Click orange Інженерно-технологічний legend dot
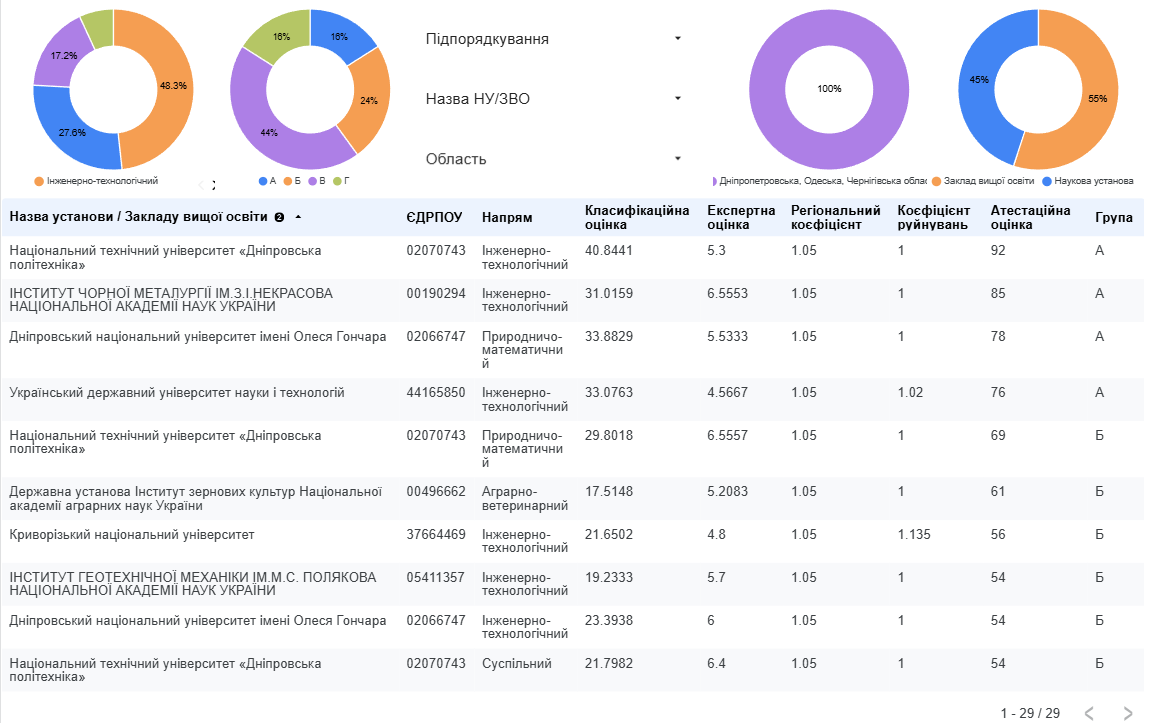Screen dimensions: 1149x723 point(39,181)
